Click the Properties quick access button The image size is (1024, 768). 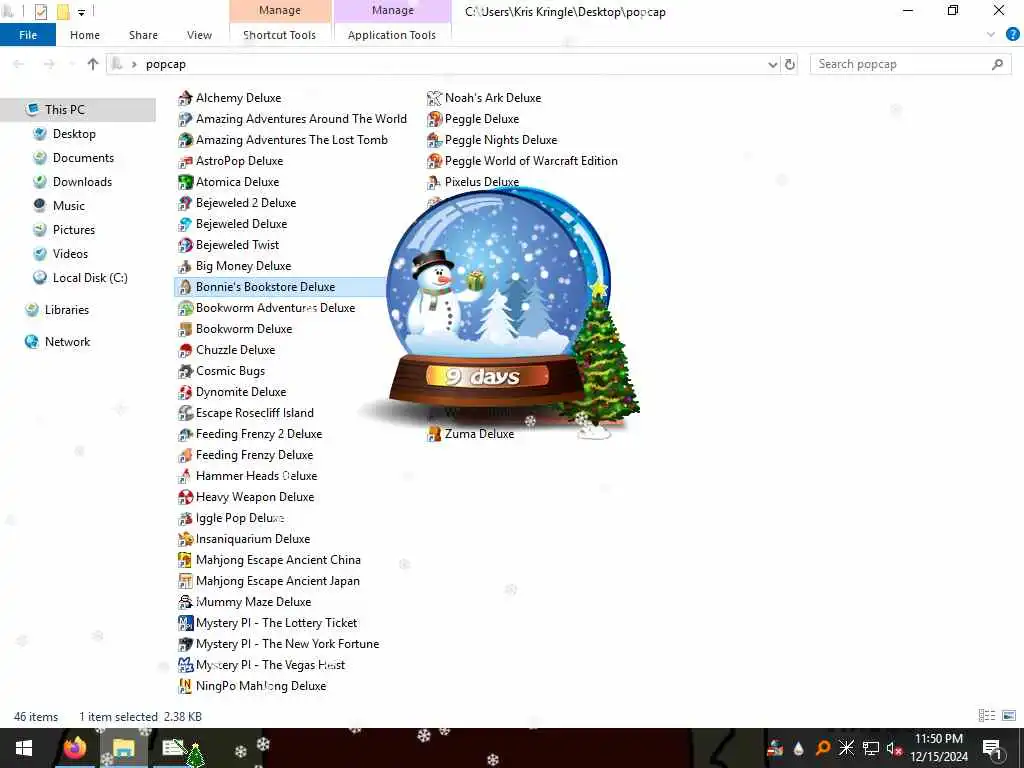pyautogui.click(x=40, y=12)
